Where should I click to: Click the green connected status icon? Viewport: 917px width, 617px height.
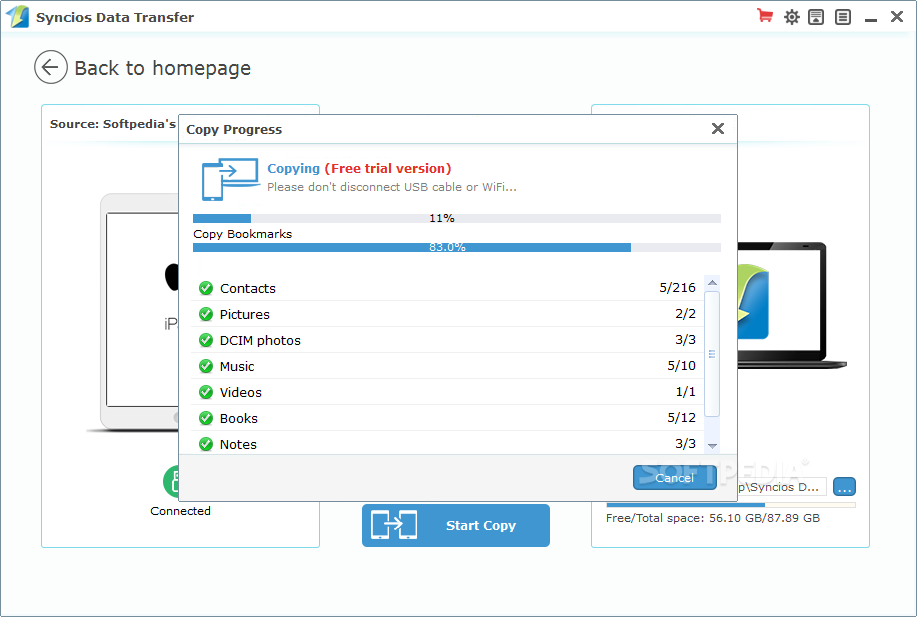(171, 481)
